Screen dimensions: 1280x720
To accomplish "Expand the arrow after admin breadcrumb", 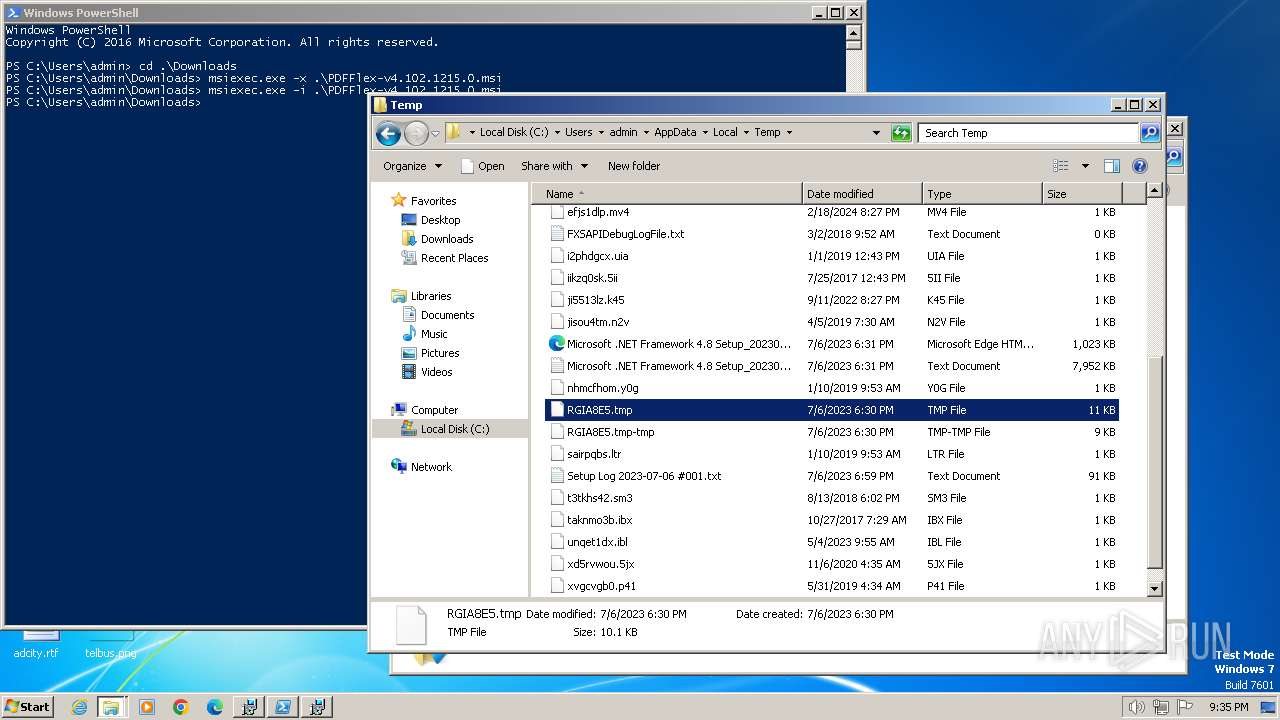I will pyautogui.click(x=645, y=132).
